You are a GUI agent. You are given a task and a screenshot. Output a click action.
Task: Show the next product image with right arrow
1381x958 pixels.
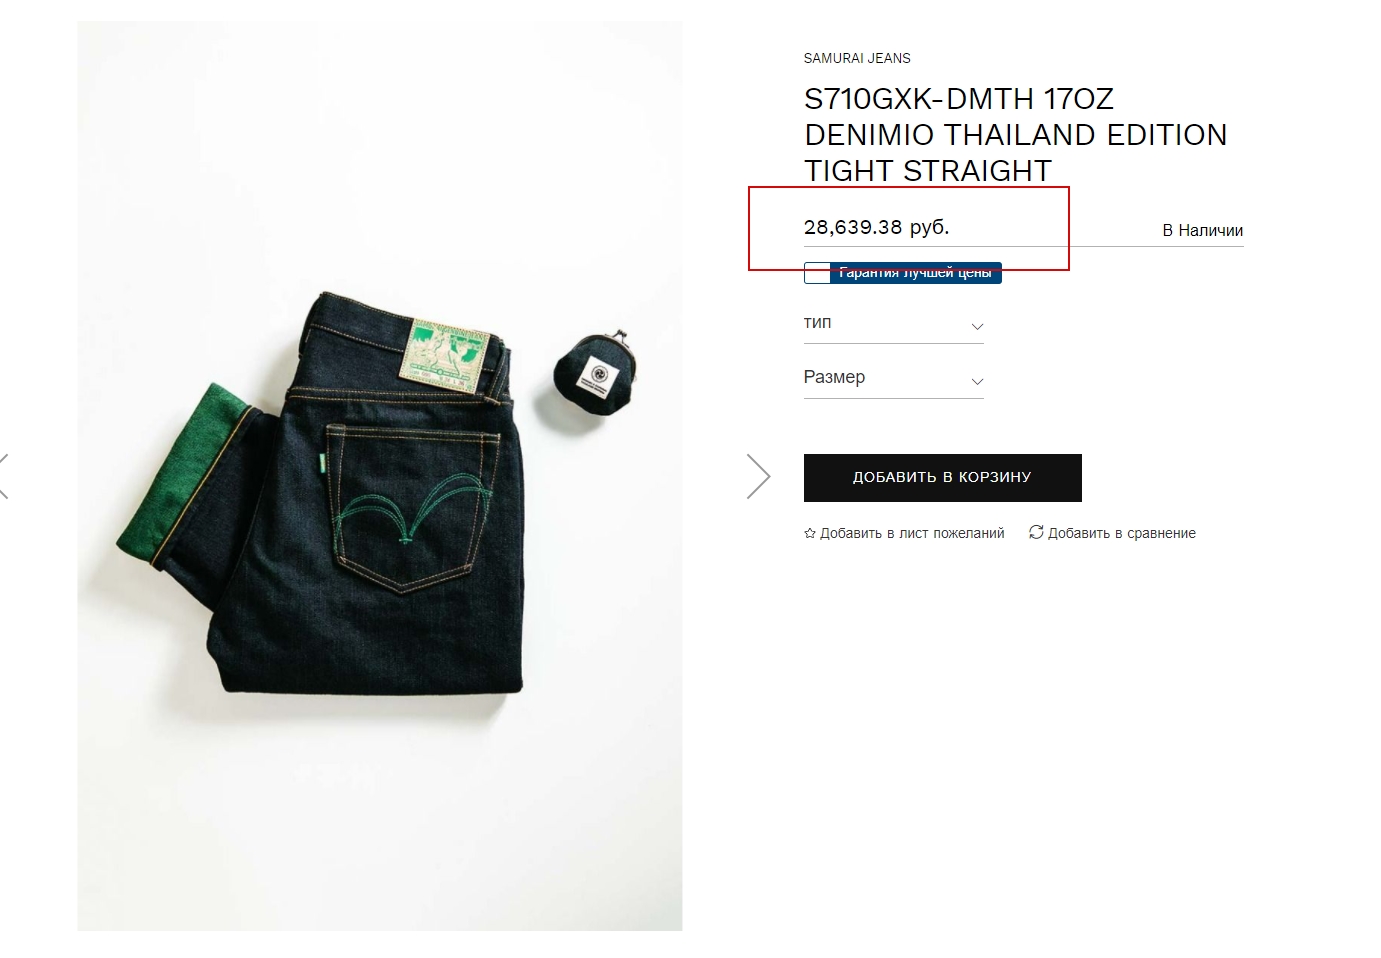coord(759,476)
